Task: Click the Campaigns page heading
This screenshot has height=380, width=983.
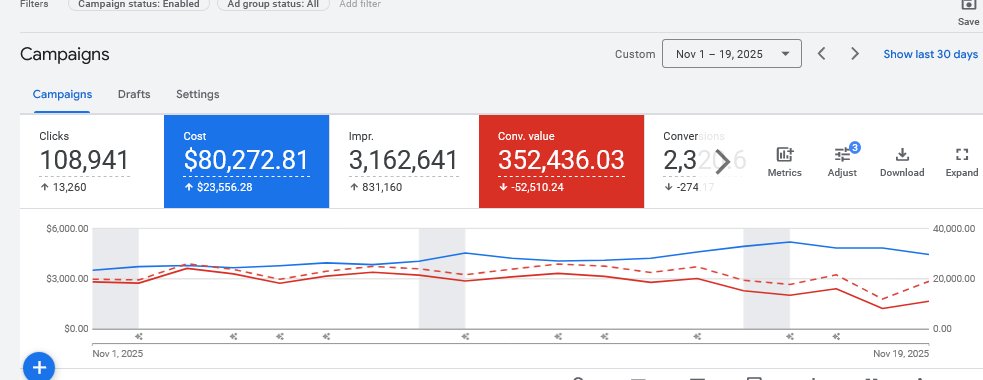Action: point(65,54)
